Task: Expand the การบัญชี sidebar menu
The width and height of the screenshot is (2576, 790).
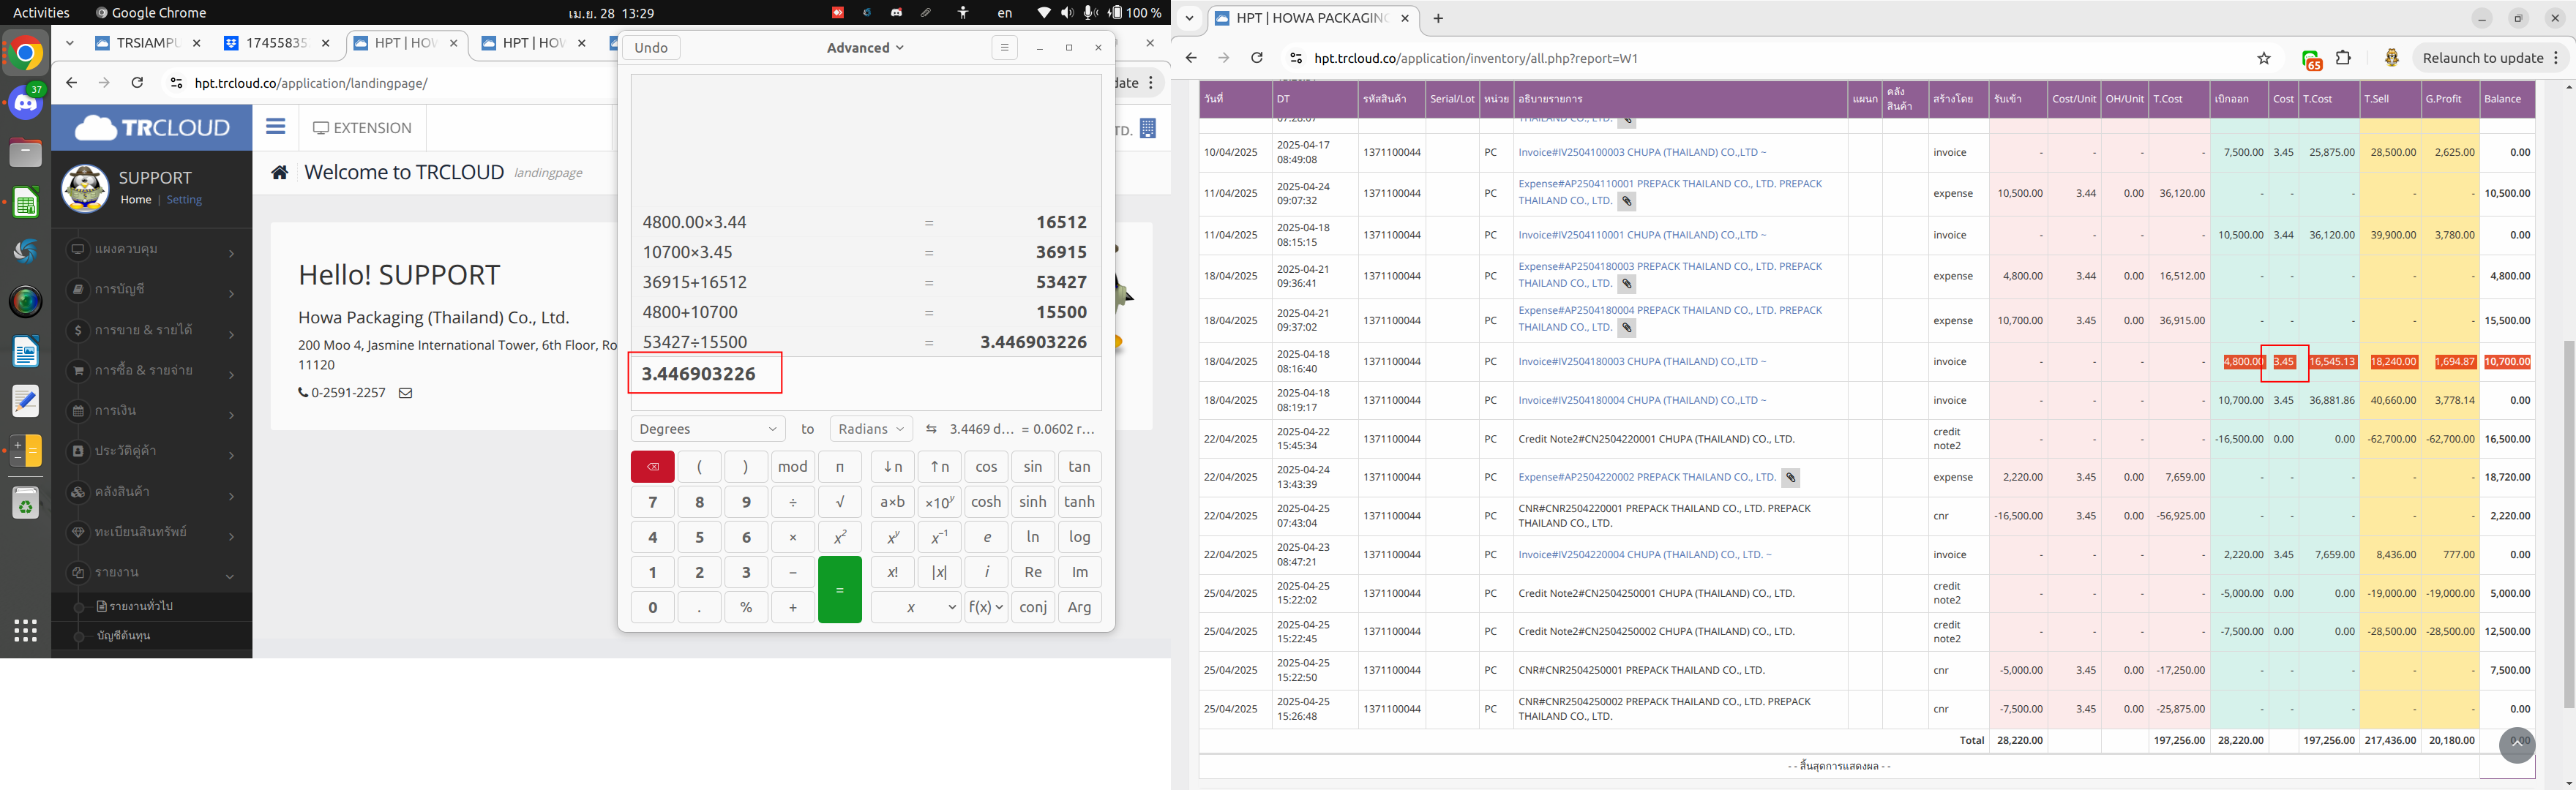Action: (152, 289)
